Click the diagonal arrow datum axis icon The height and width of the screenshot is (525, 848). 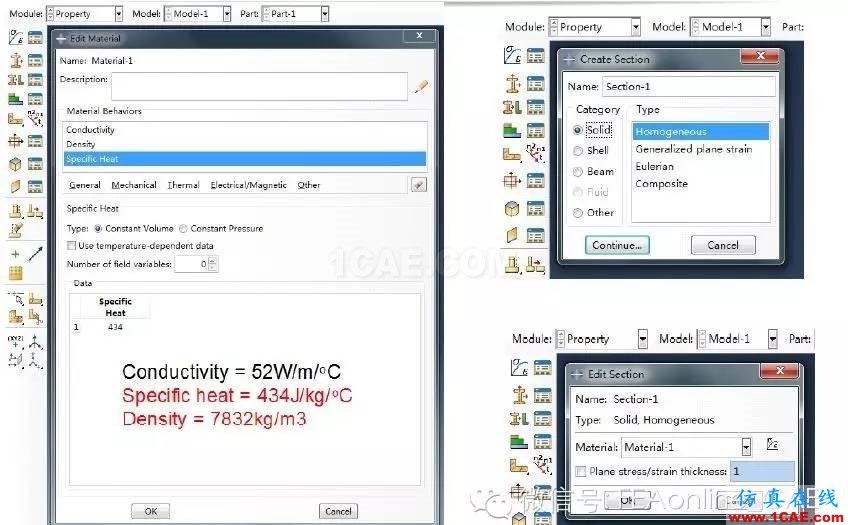36,253
